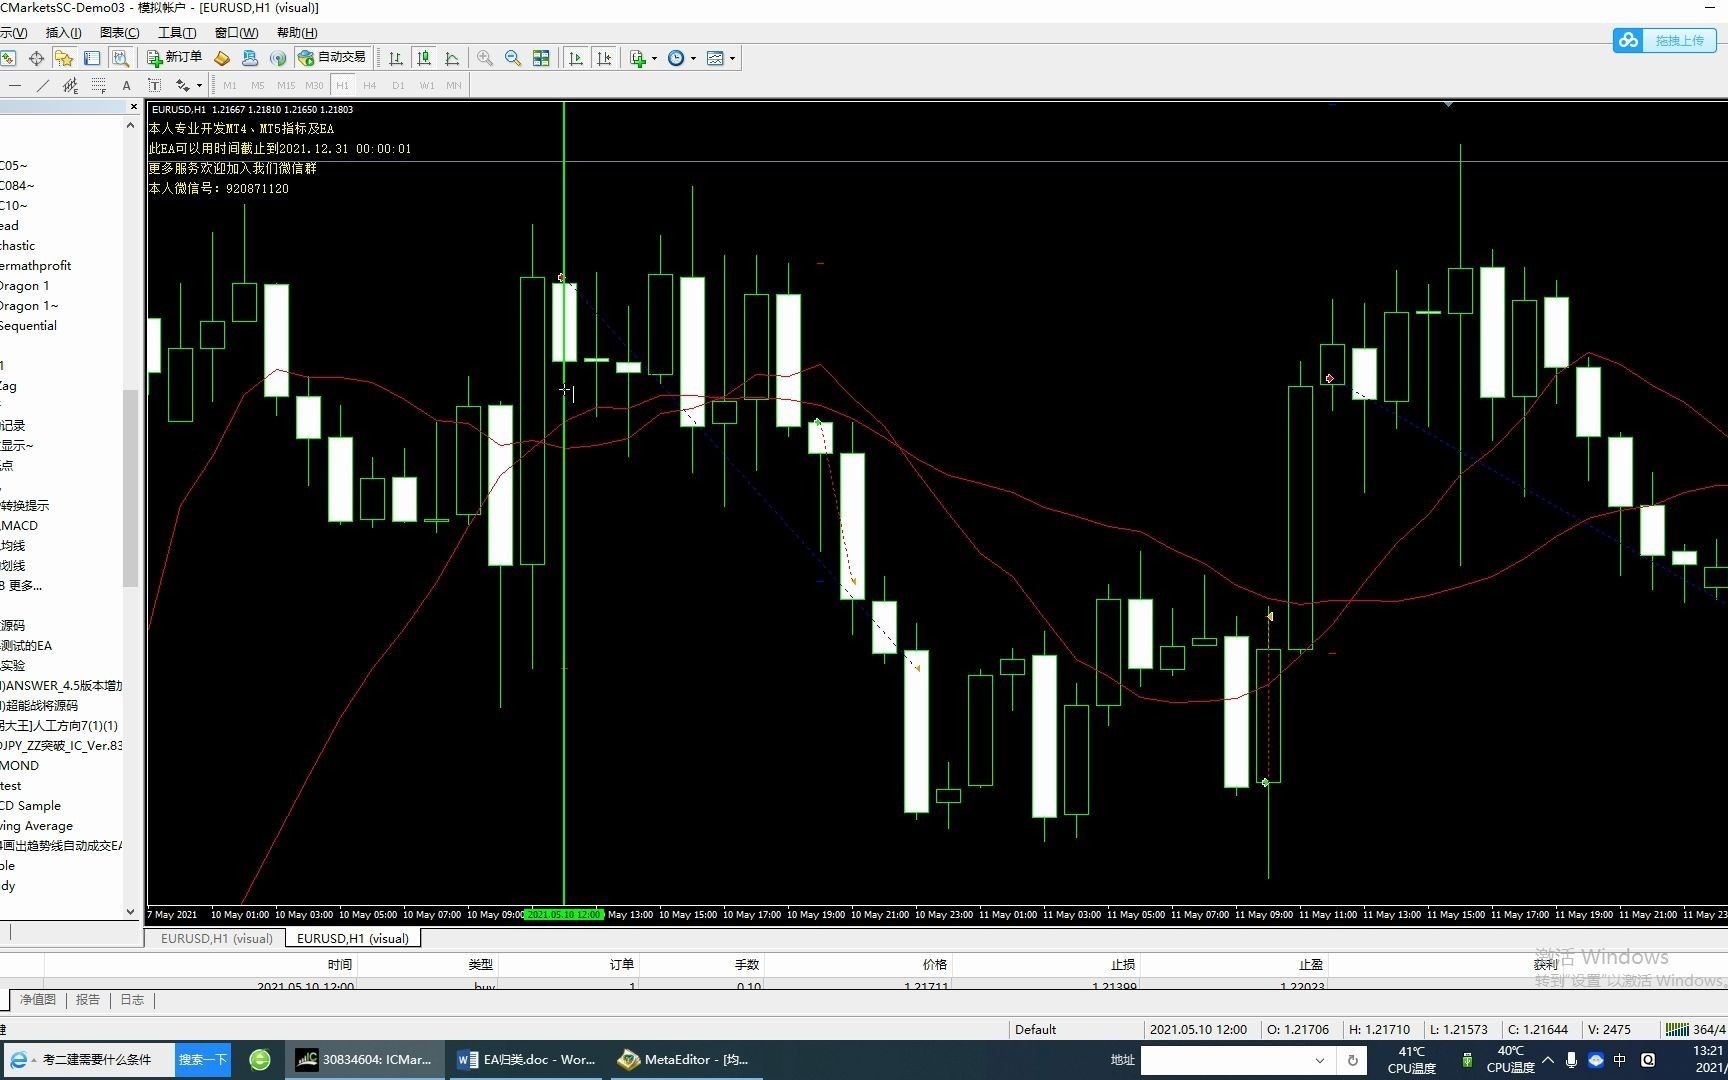Click the 拖拽上传 cloud upload button
Screen dimensions: 1728x1080
click(1665, 40)
